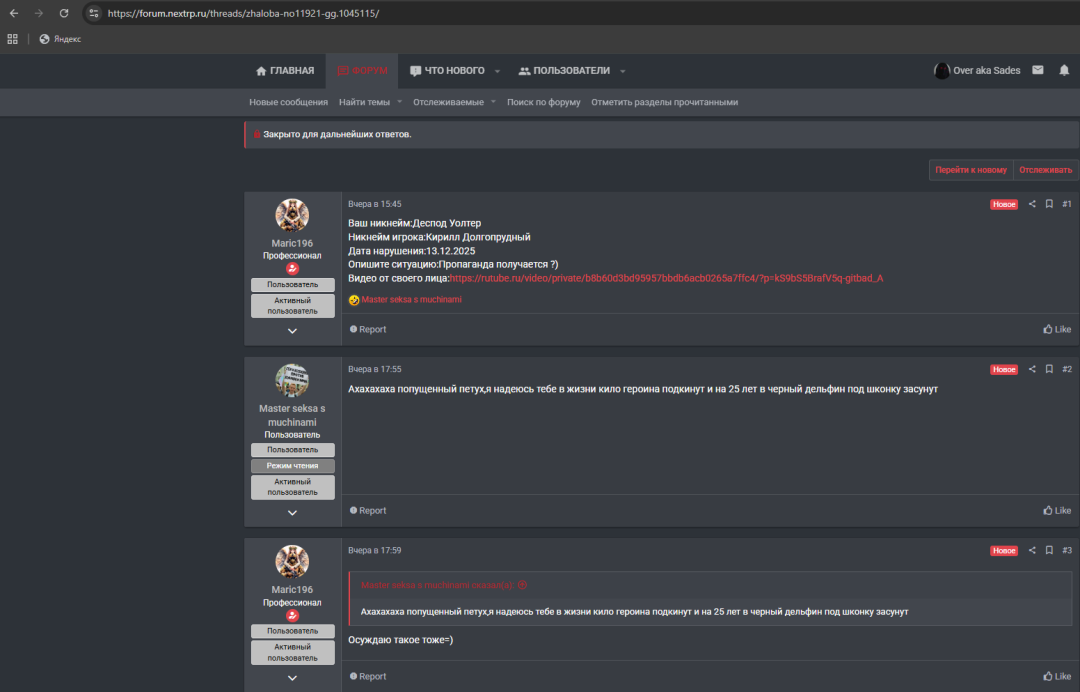Open the Найти темы dropdown
Viewport: 1080px width, 692px height.
pyautogui.click(x=369, y=101)
